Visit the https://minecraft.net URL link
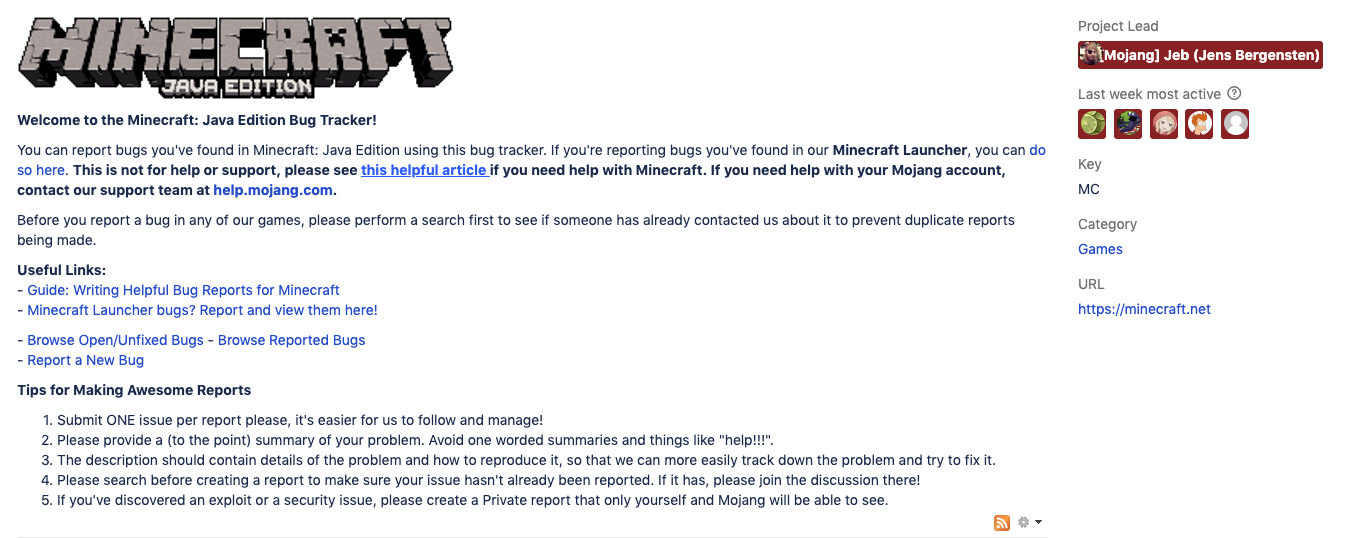Viewport: 1353px width, 538px height. pos(1144,309)
